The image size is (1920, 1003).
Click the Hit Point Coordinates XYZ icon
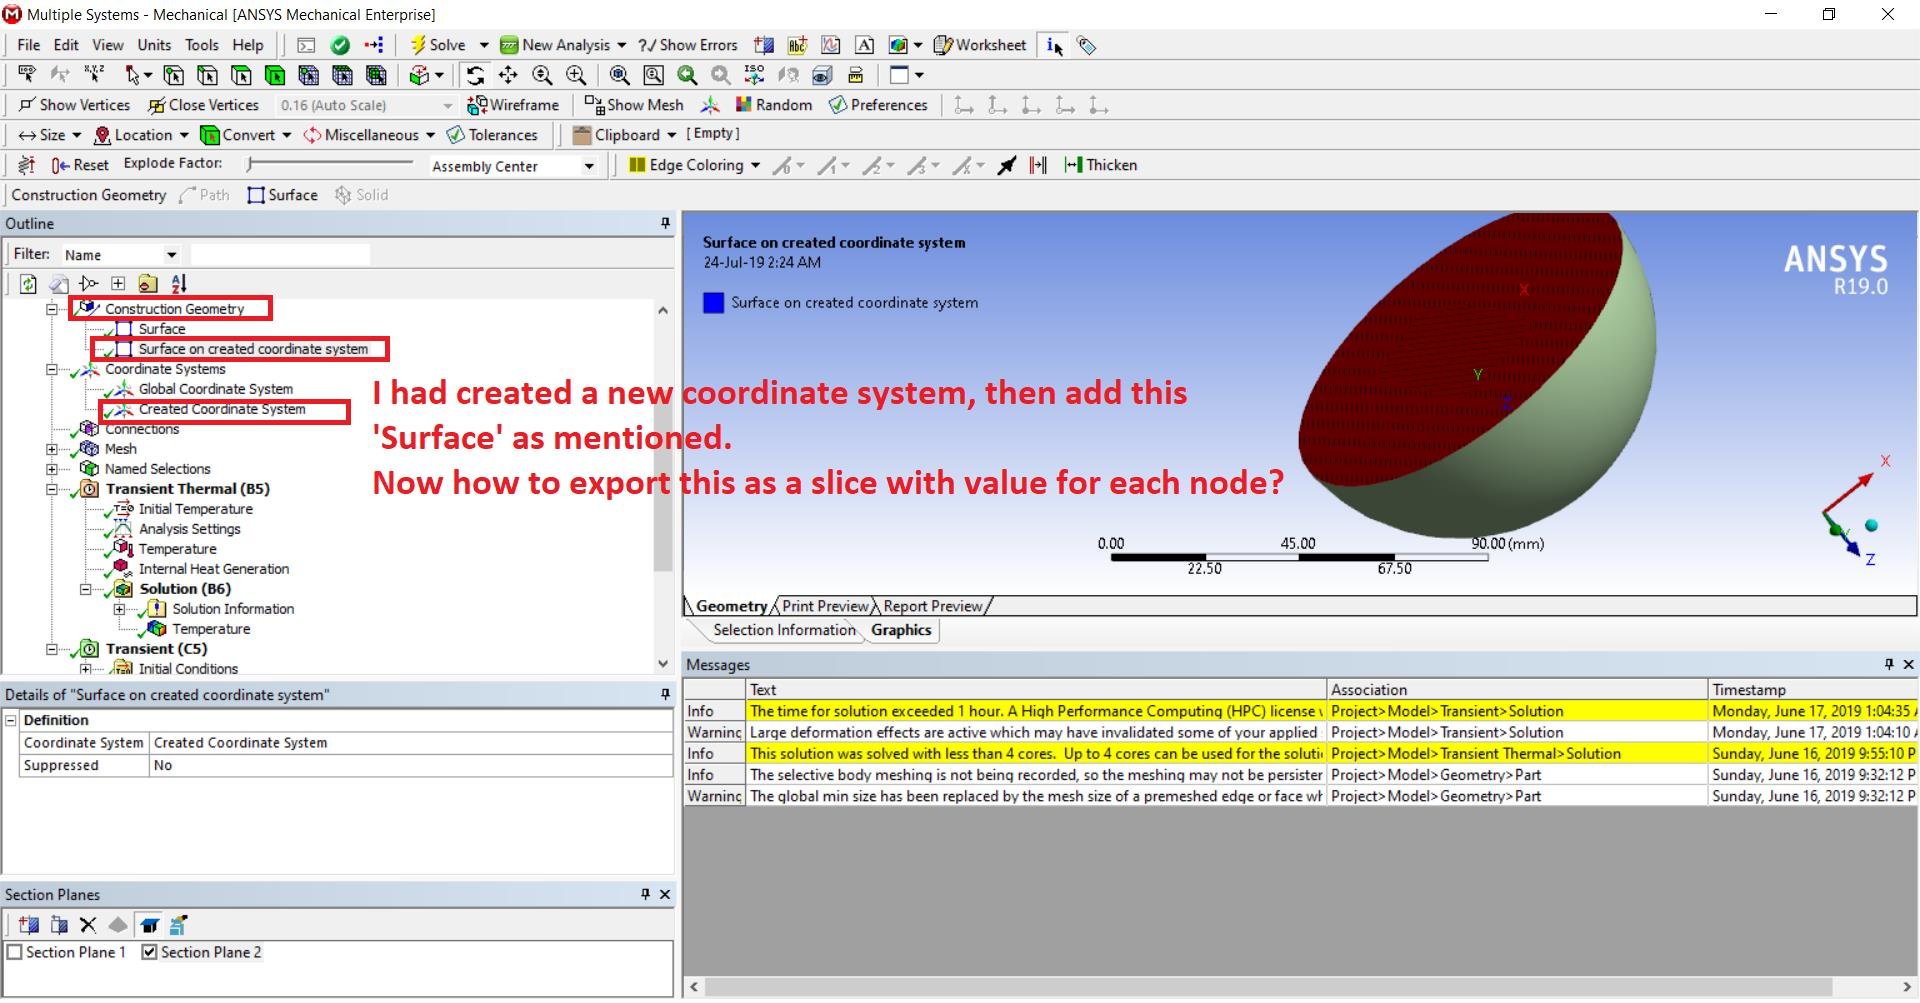94,75
